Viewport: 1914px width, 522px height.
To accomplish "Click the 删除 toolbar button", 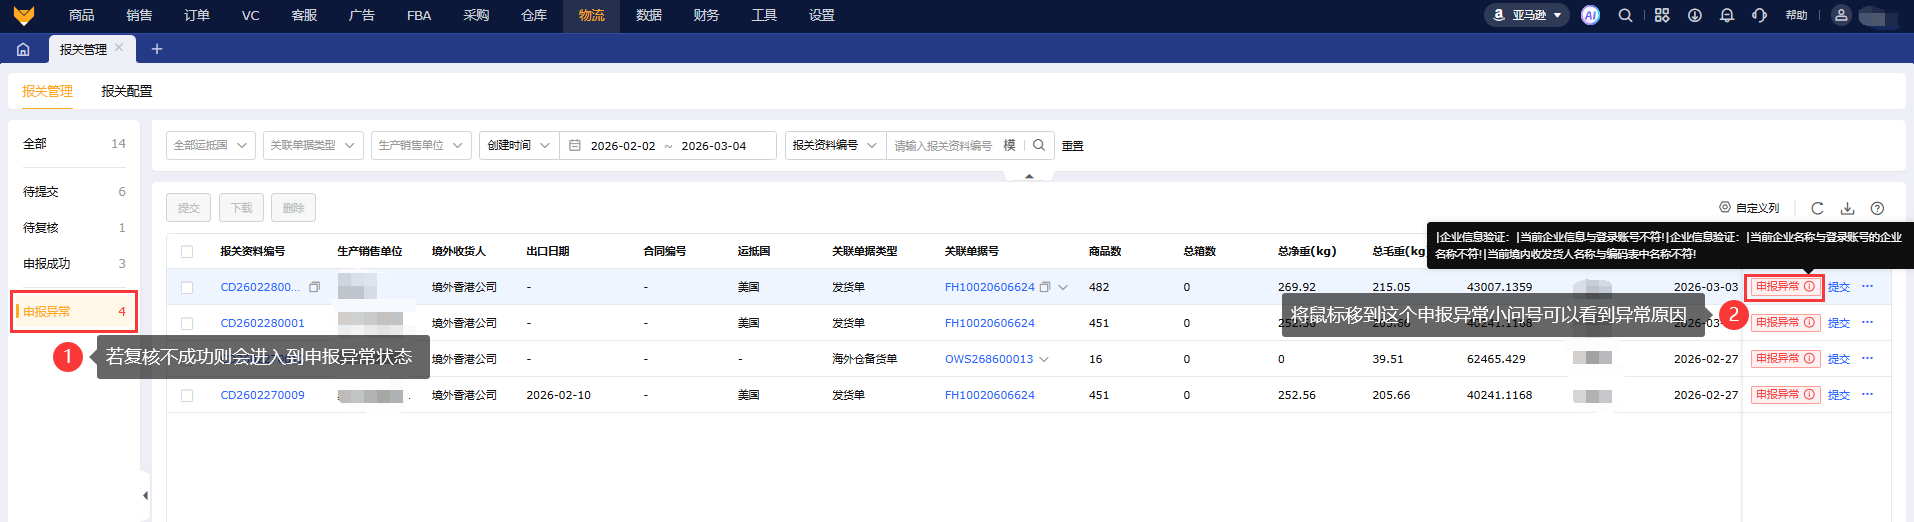I will coord(293,207).
